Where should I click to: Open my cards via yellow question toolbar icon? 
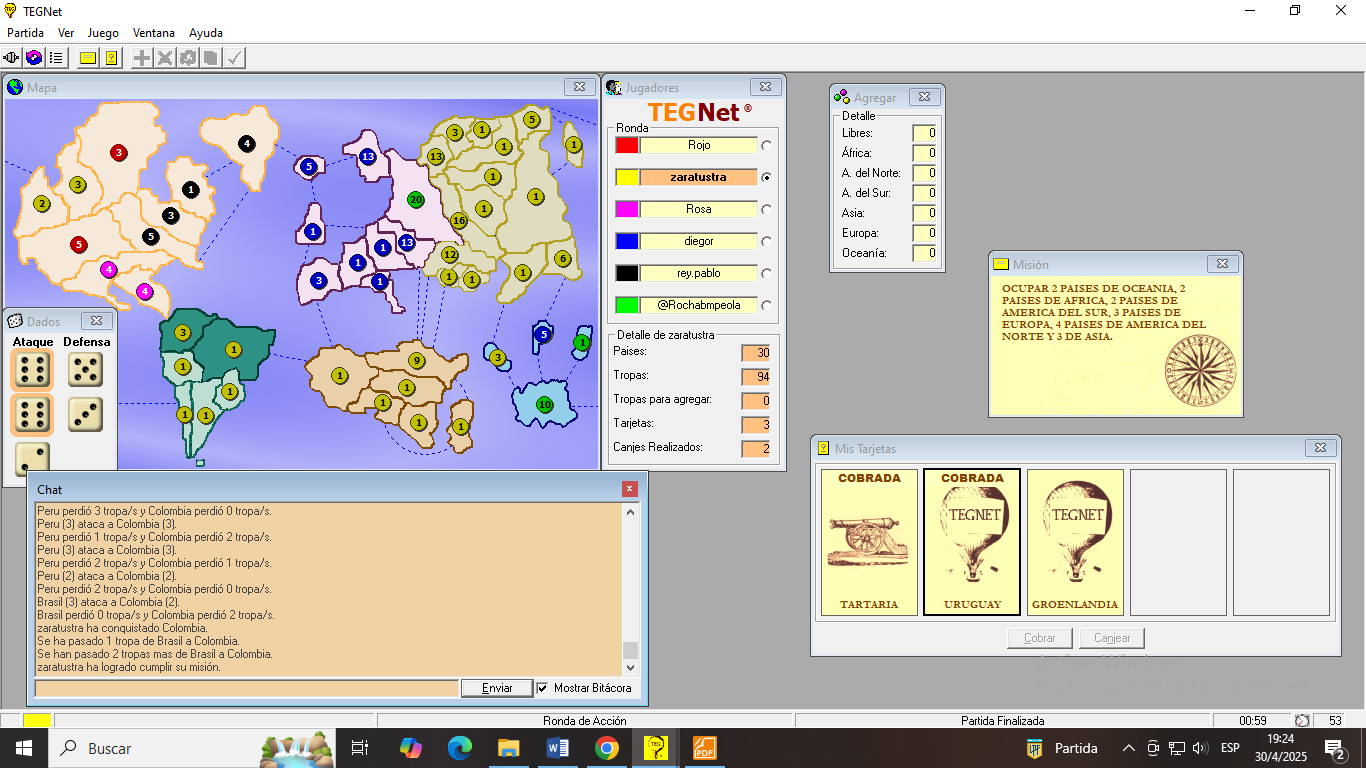[x=112, y=58]
